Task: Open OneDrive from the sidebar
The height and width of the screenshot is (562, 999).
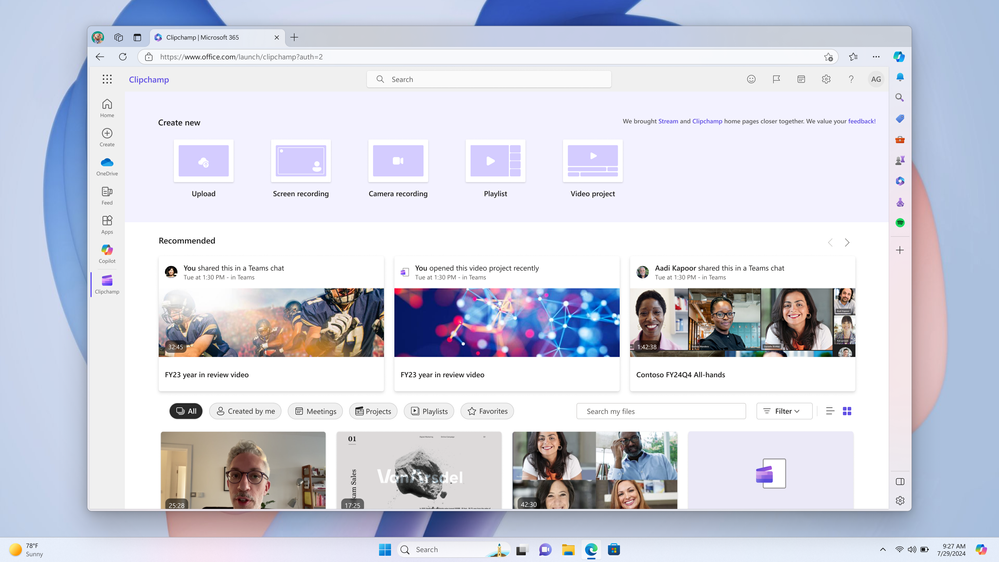Action: (107, 166)
